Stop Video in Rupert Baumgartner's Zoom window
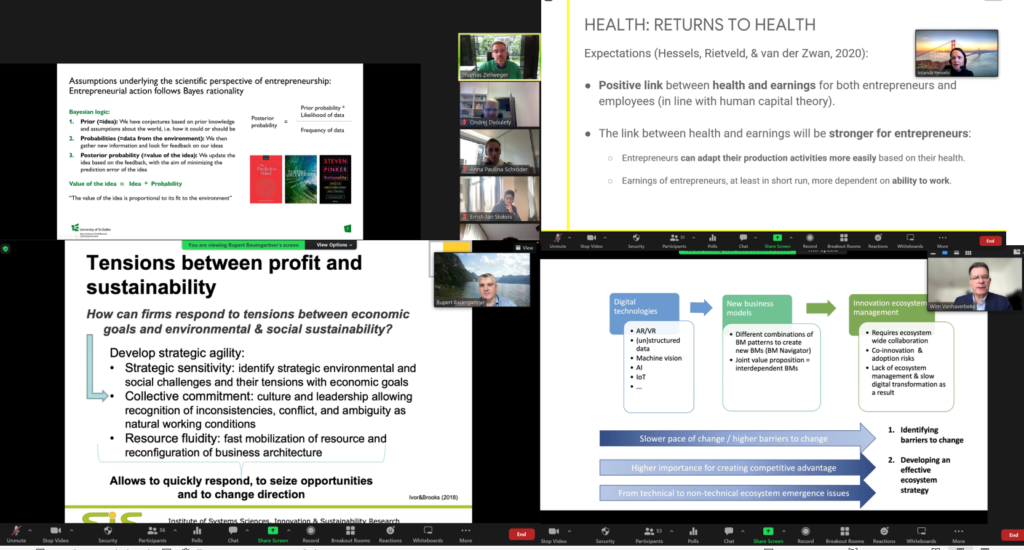The width and height of the screenshot is (1024, 550). click(56, 534)
